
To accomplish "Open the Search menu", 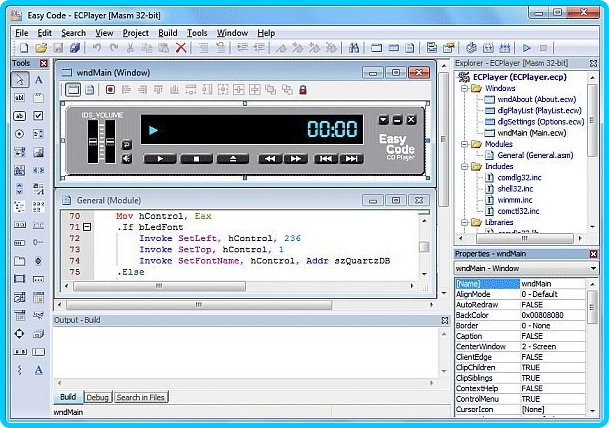I will tap(73, 33).
